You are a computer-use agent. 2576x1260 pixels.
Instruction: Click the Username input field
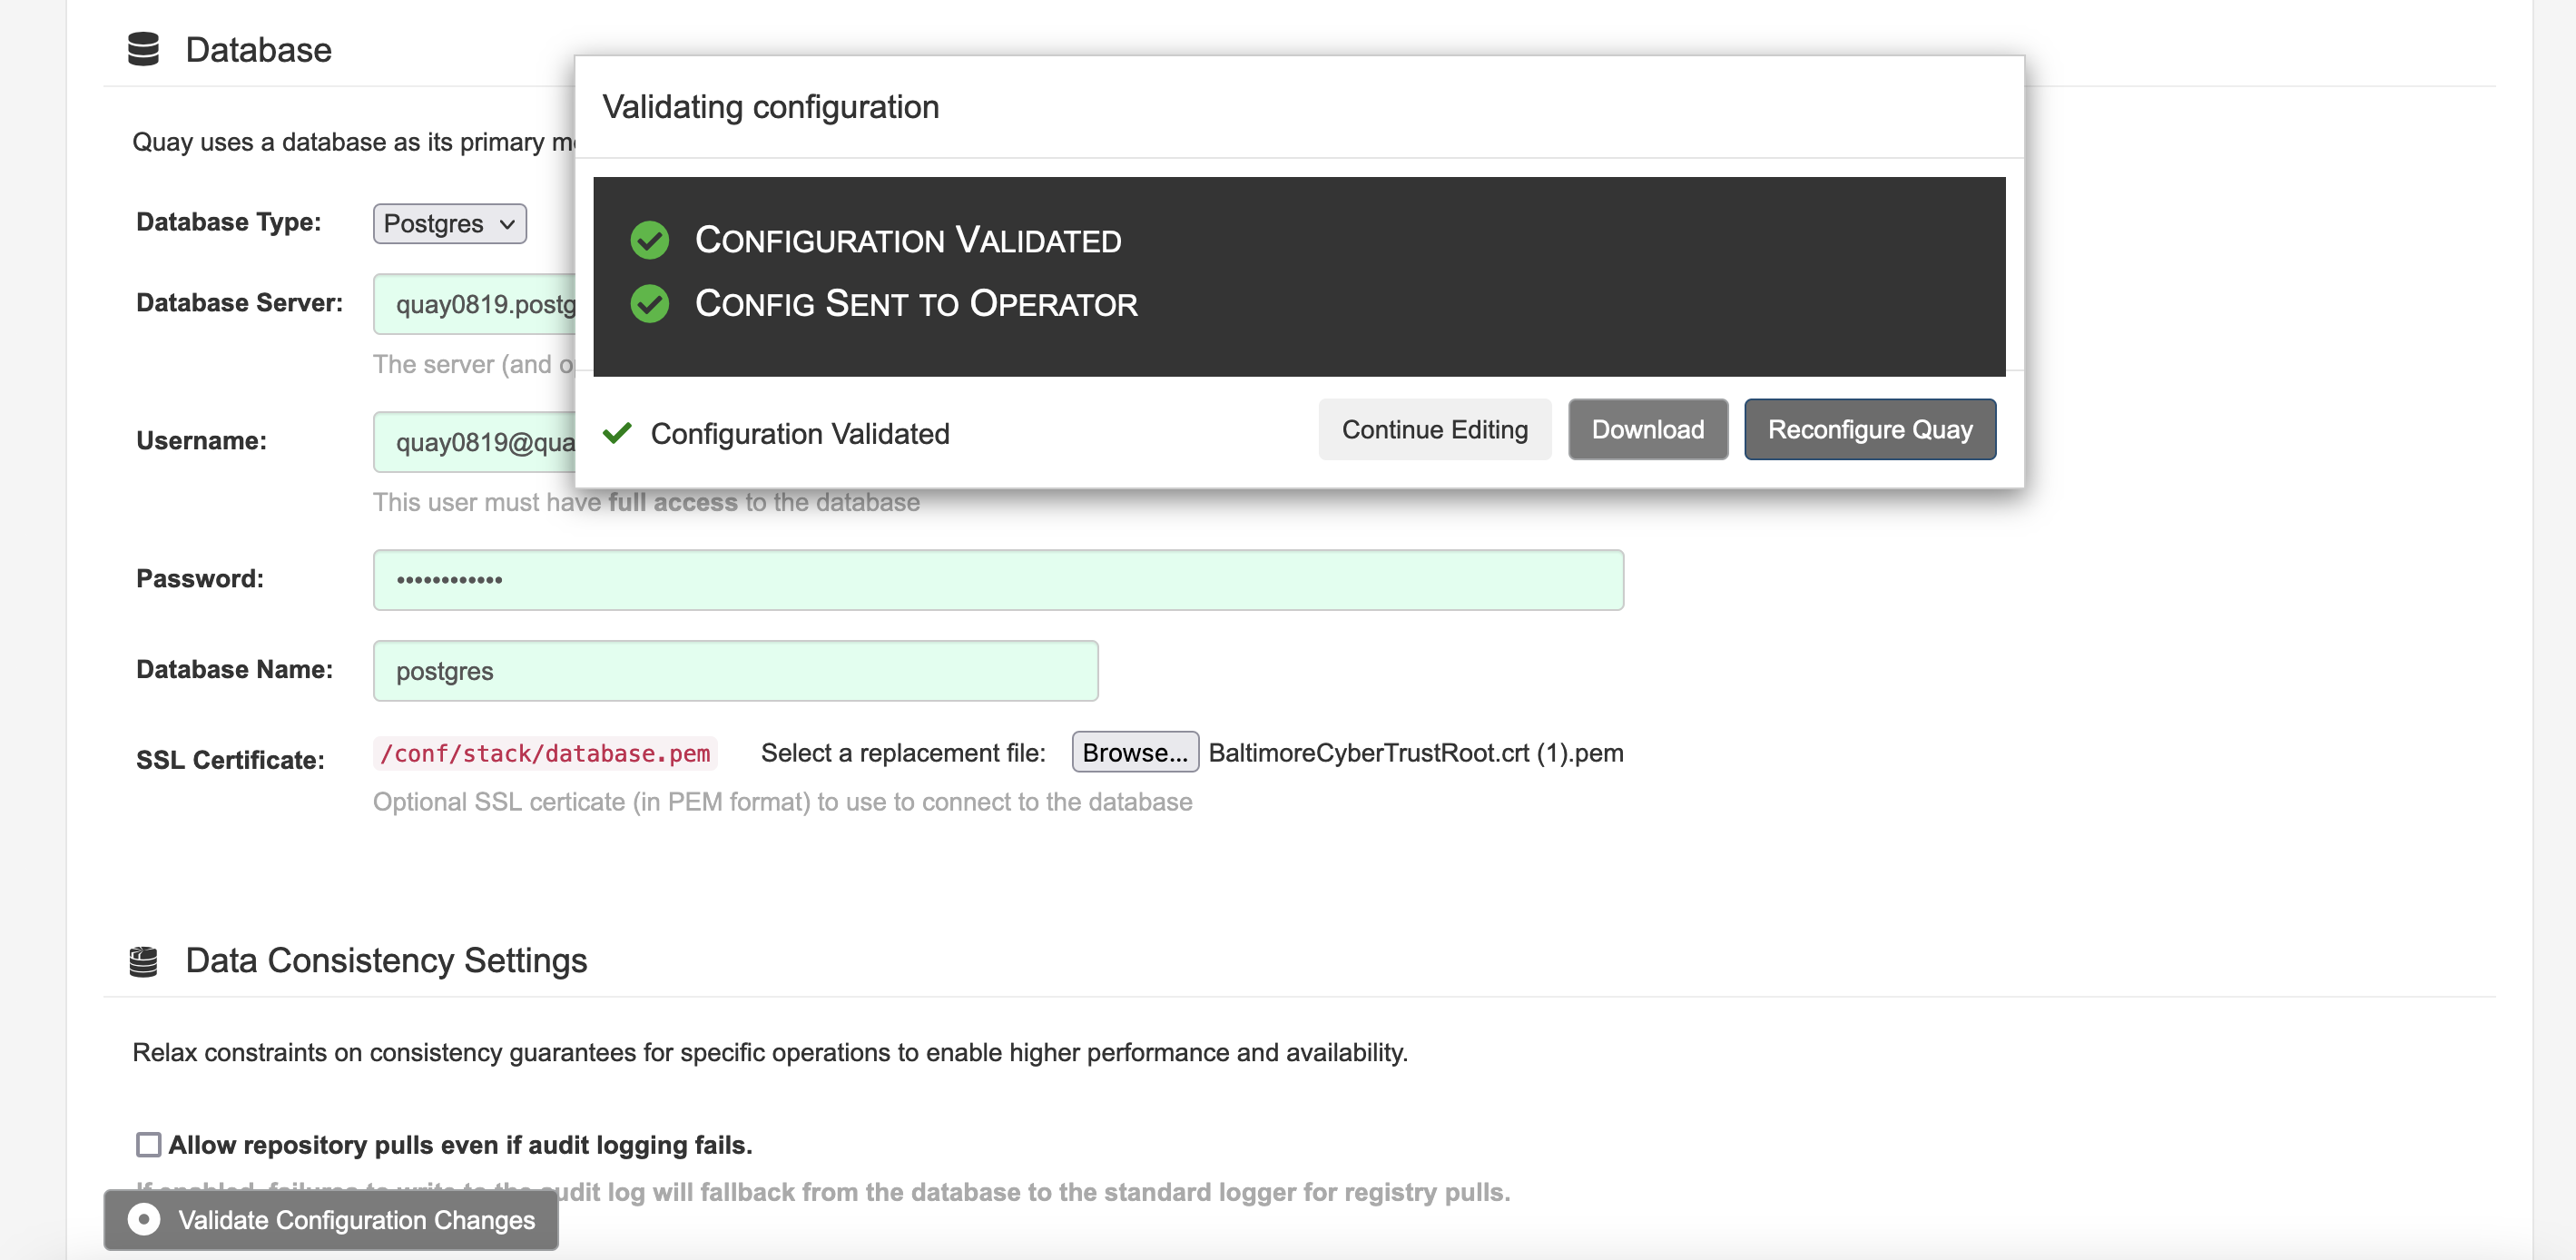click(474, 442)
